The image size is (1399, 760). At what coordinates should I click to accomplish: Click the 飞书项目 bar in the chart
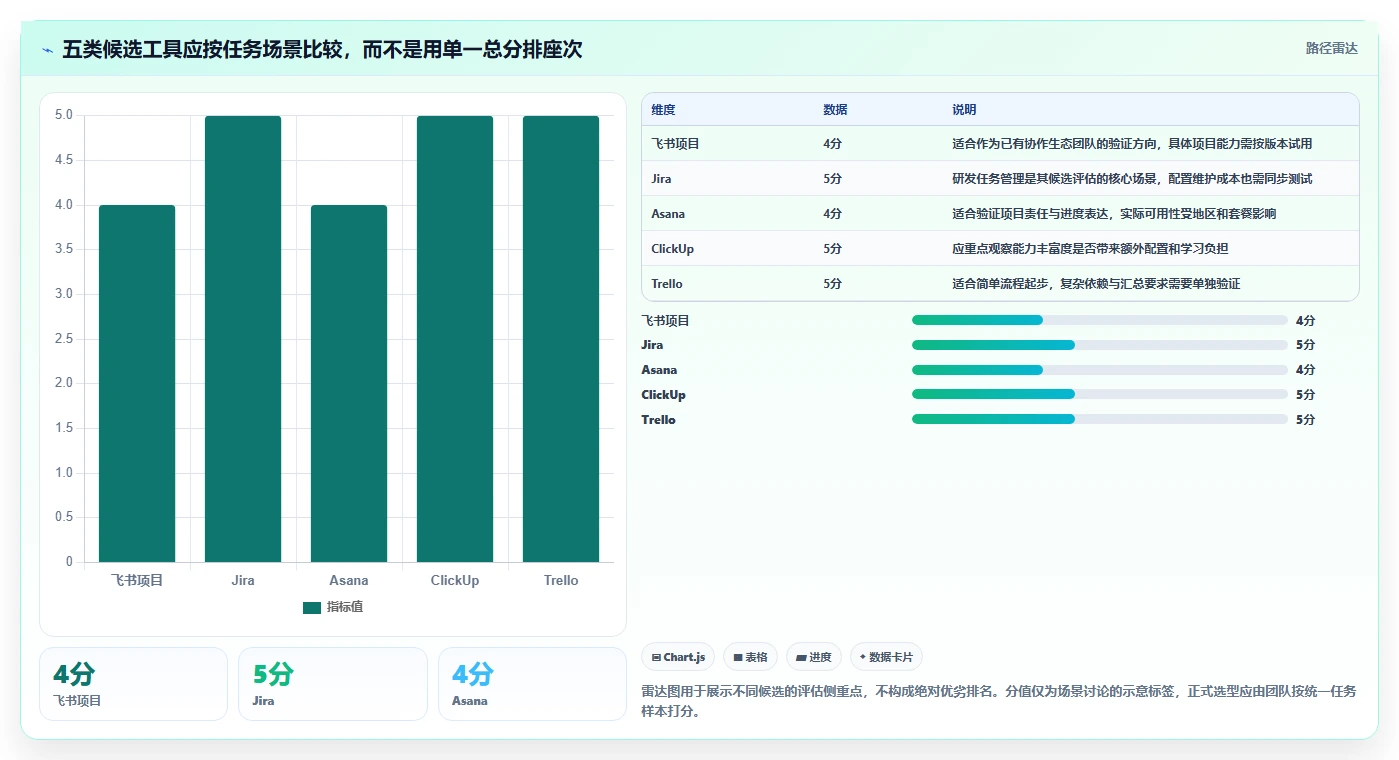137,383
